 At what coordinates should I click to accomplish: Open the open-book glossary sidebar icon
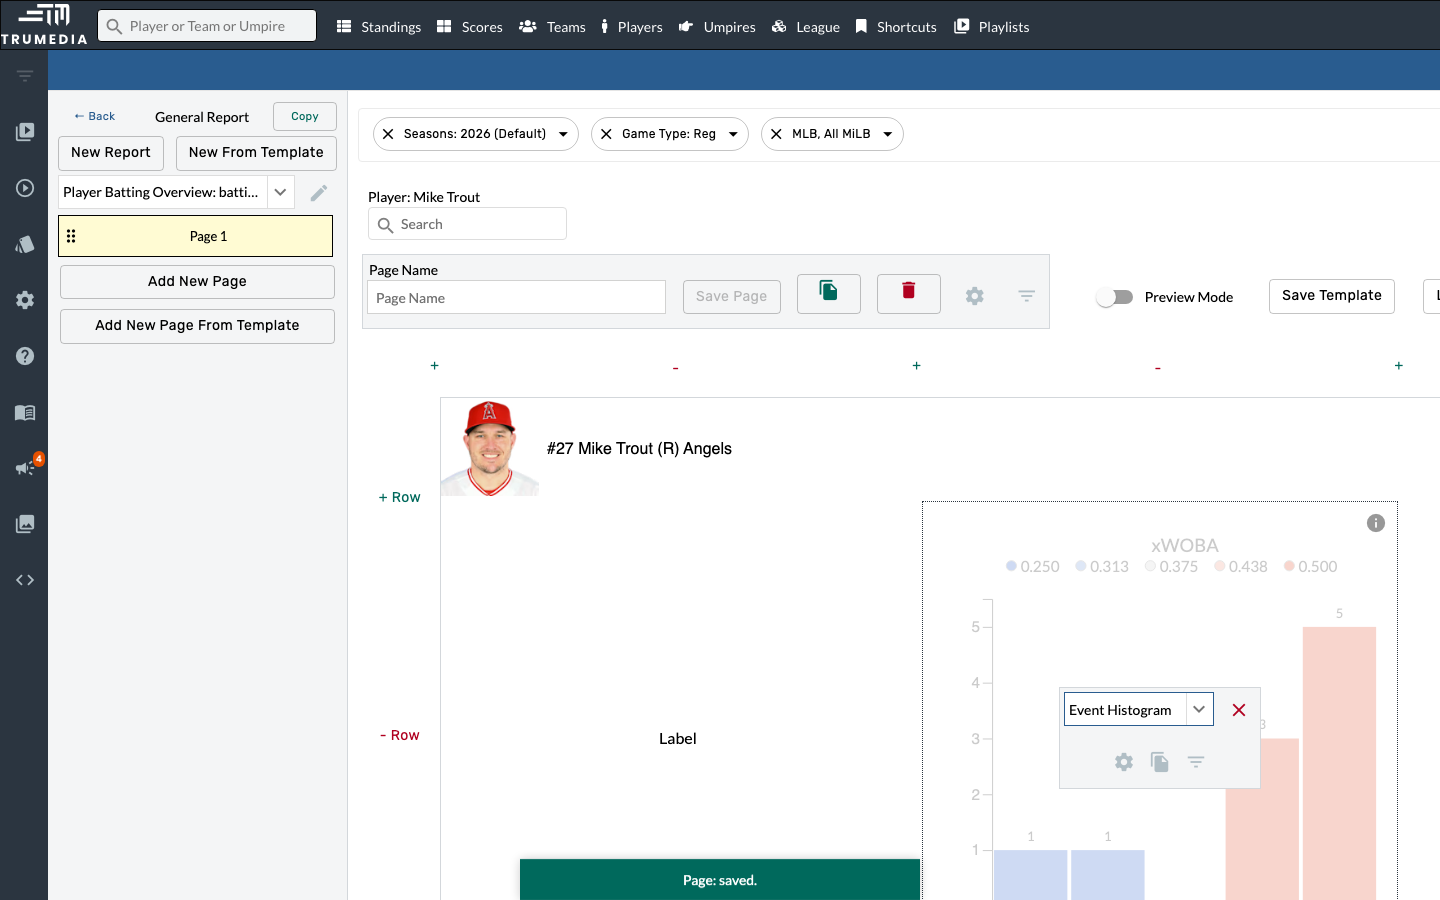pos(25,412)
